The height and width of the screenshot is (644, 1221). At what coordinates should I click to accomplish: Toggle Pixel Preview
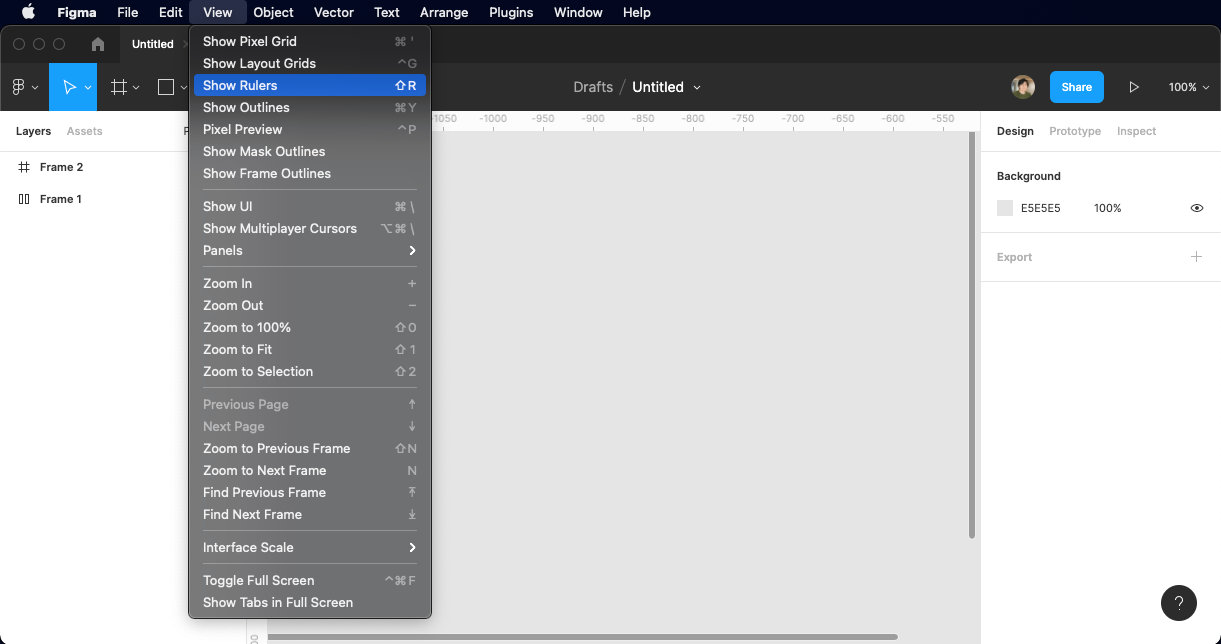[310, 129]
